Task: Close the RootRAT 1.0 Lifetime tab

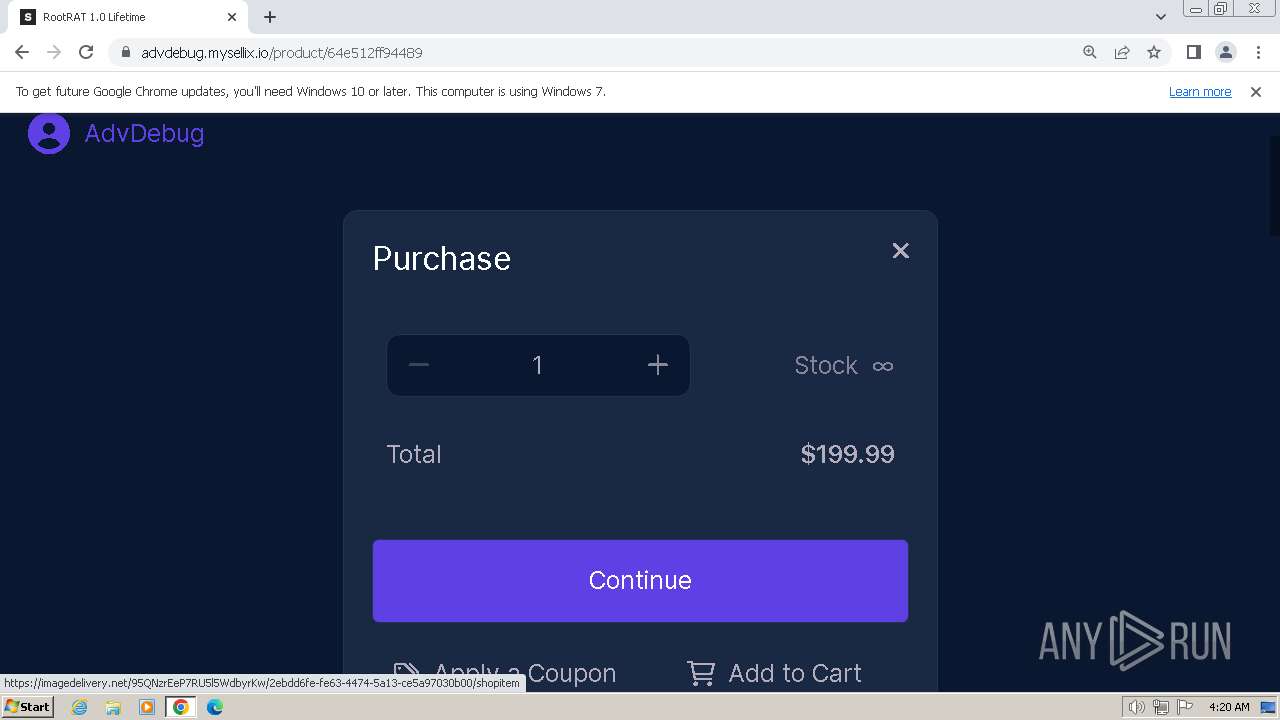Action: (232, 17)
